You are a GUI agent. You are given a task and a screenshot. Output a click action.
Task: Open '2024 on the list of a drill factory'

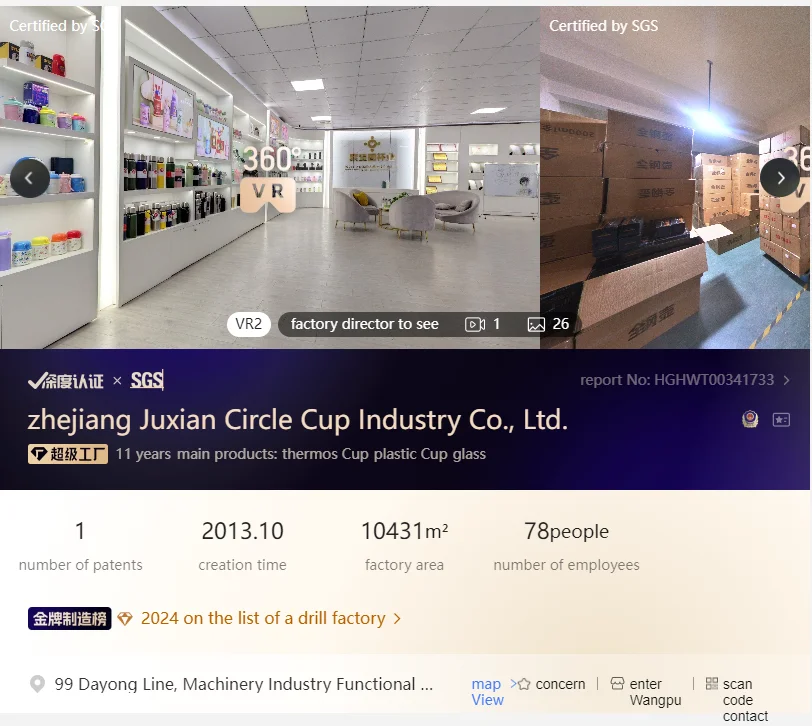point(263,618)
